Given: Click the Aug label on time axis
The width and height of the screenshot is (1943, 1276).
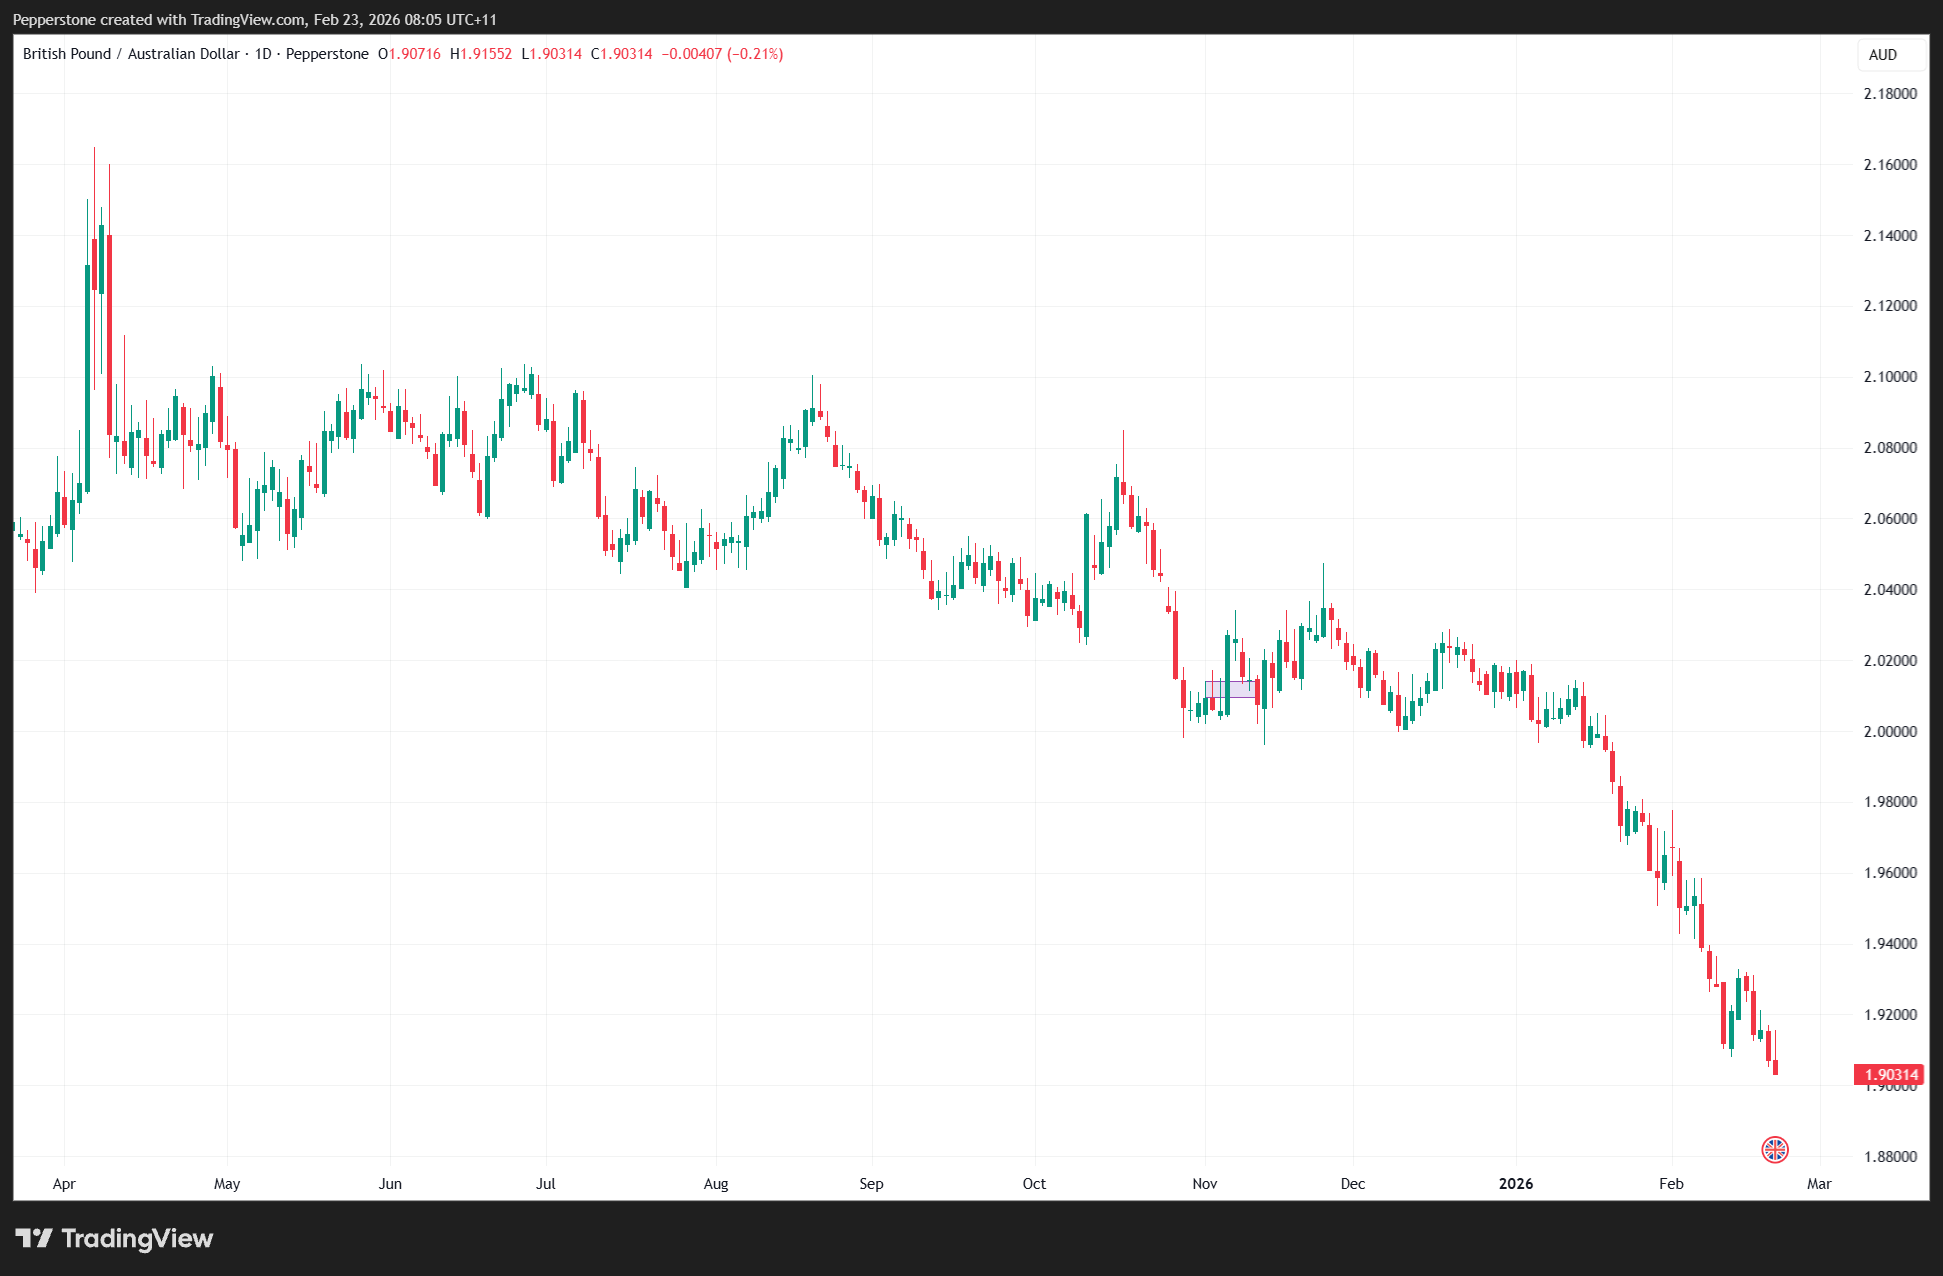Looking at the screenshot, I should coord(716,1183).
